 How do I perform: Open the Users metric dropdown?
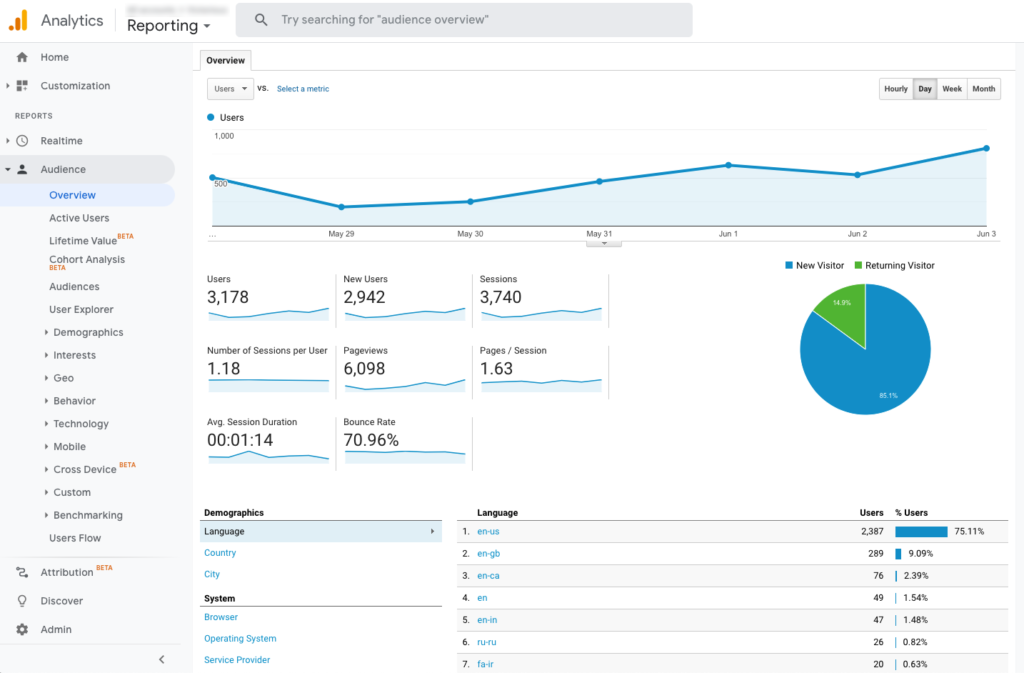tap(230, 89)
